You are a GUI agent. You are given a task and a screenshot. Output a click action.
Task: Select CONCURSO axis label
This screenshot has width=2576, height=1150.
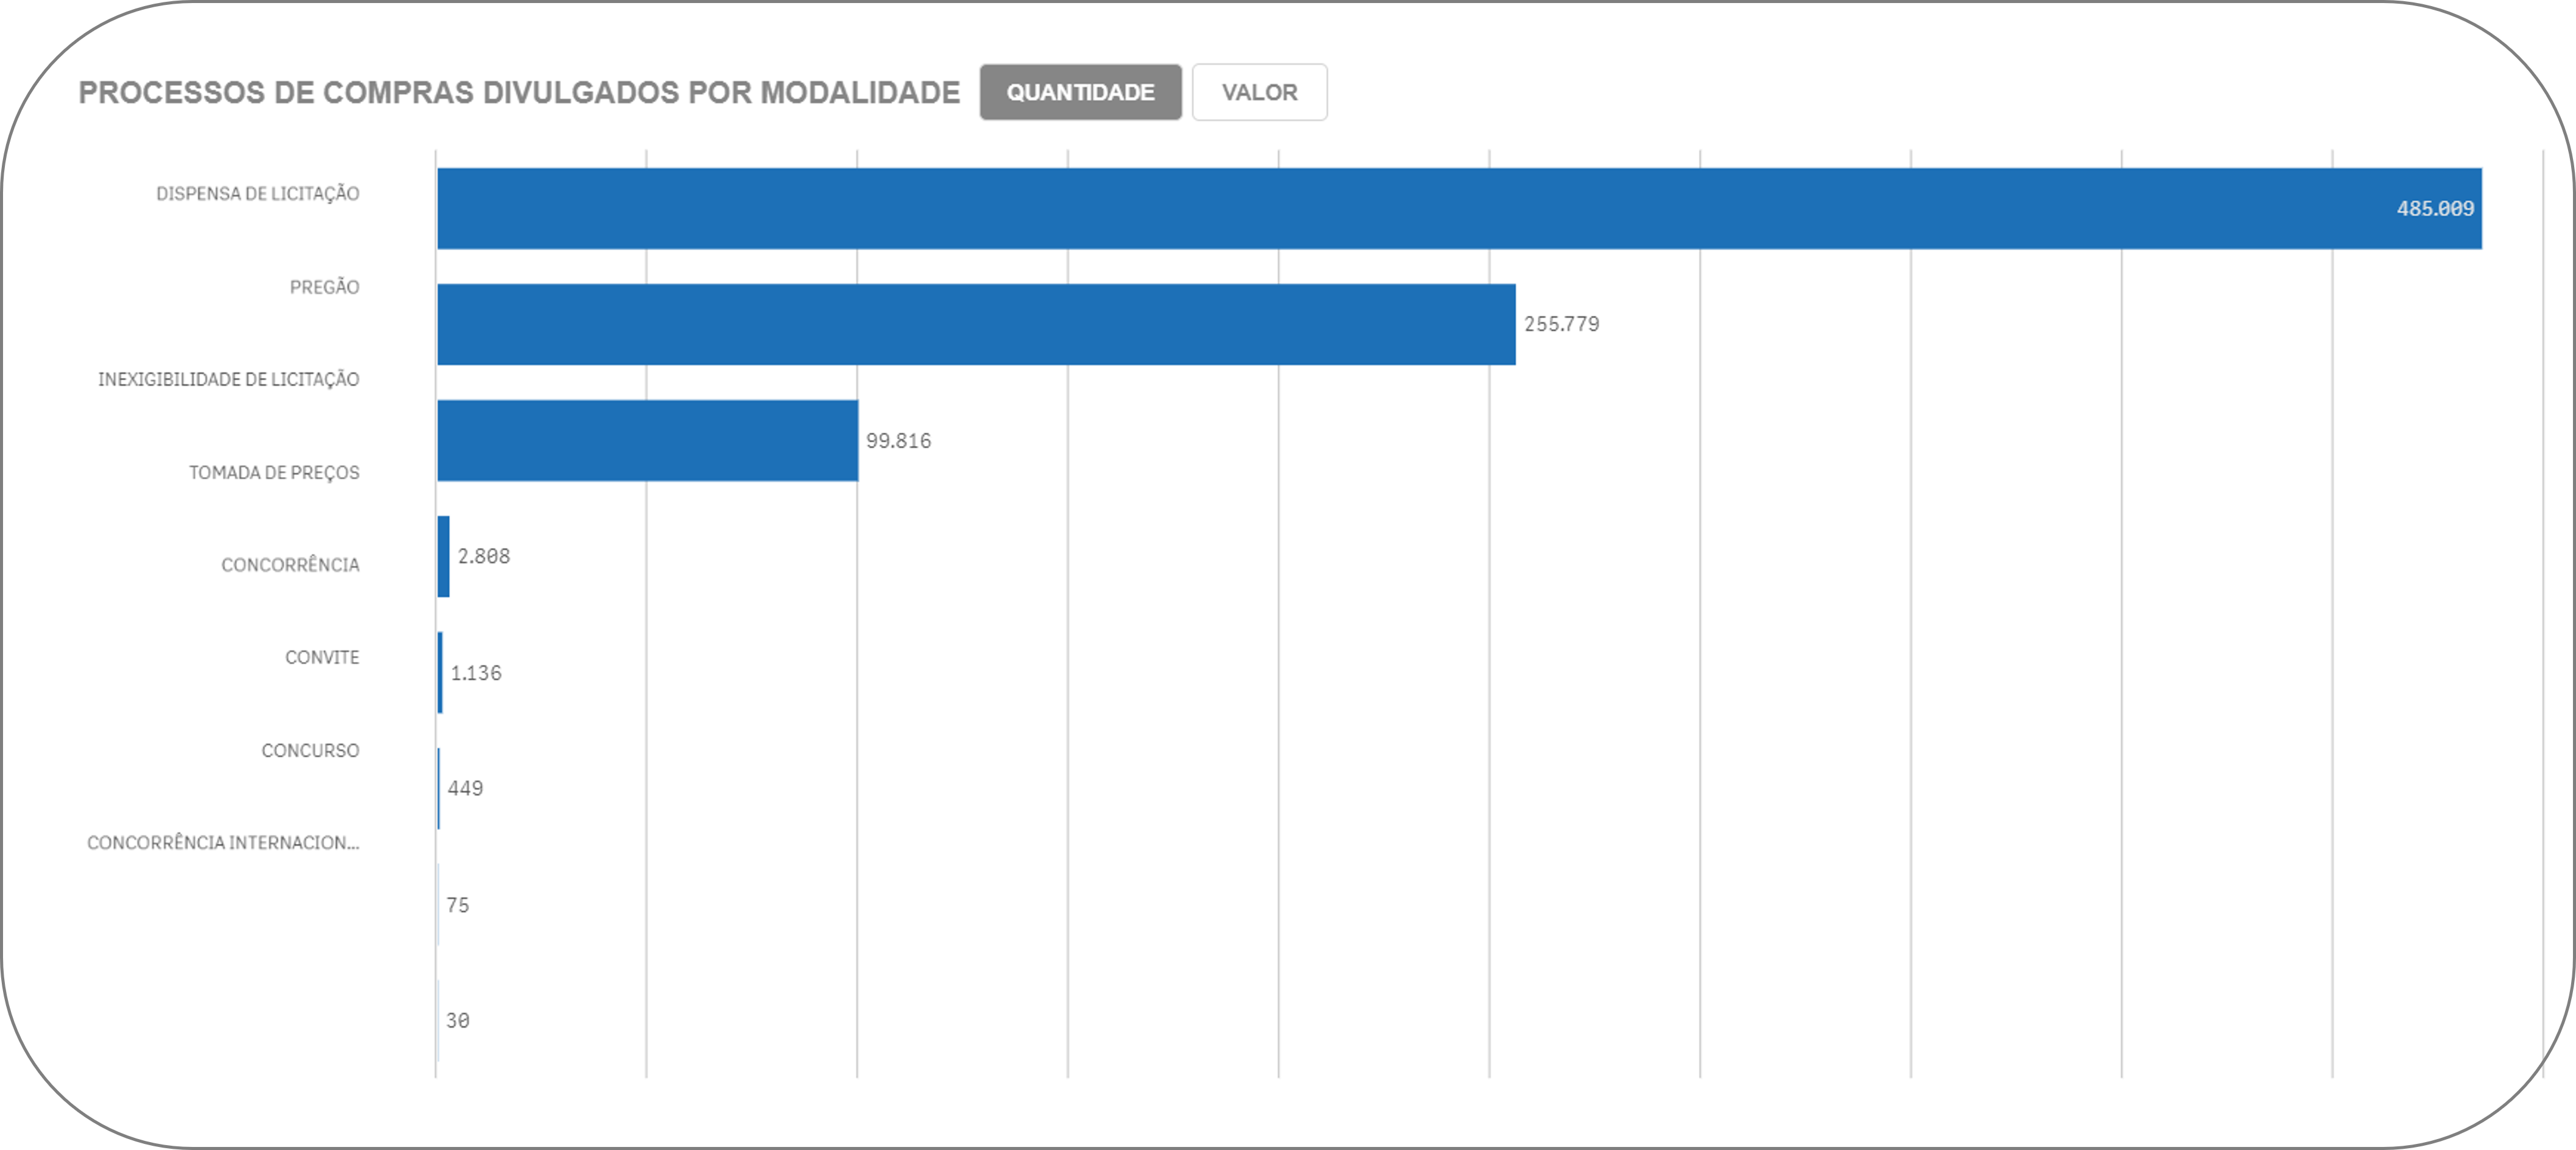pyautogui.click(x=310, y=750)
